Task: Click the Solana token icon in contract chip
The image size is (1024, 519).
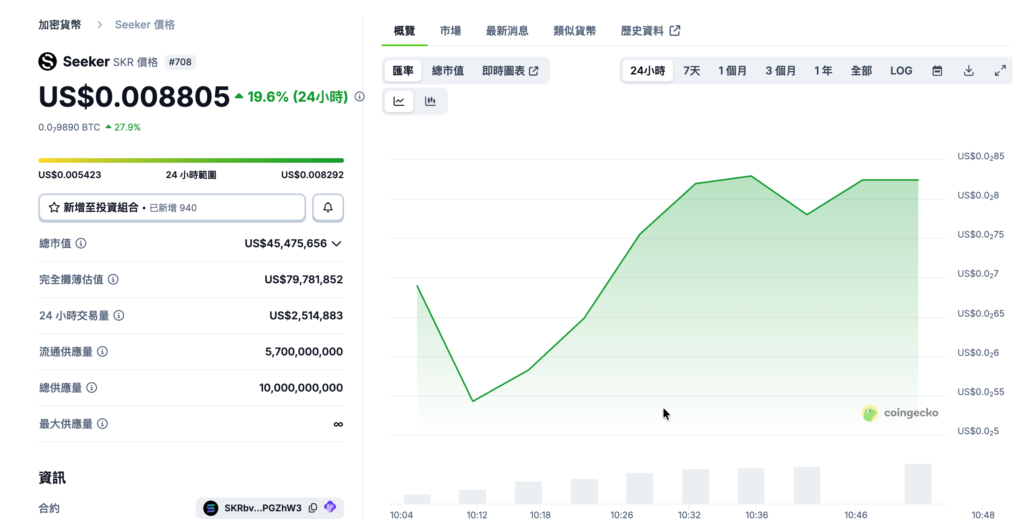Action: (210, 508)
